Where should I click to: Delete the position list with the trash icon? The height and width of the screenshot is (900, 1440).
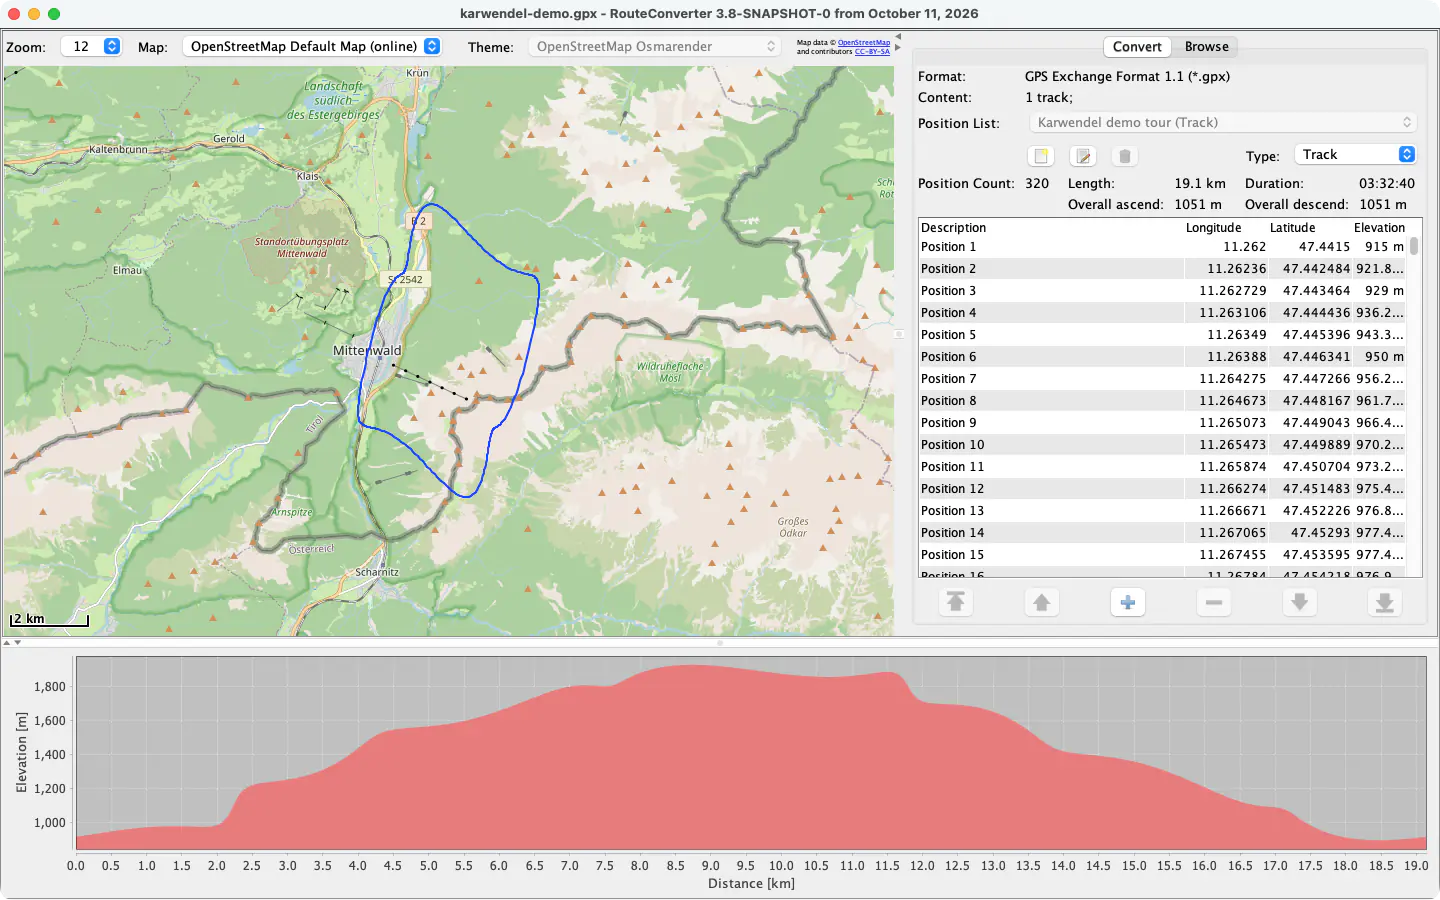click(1125, 156)
